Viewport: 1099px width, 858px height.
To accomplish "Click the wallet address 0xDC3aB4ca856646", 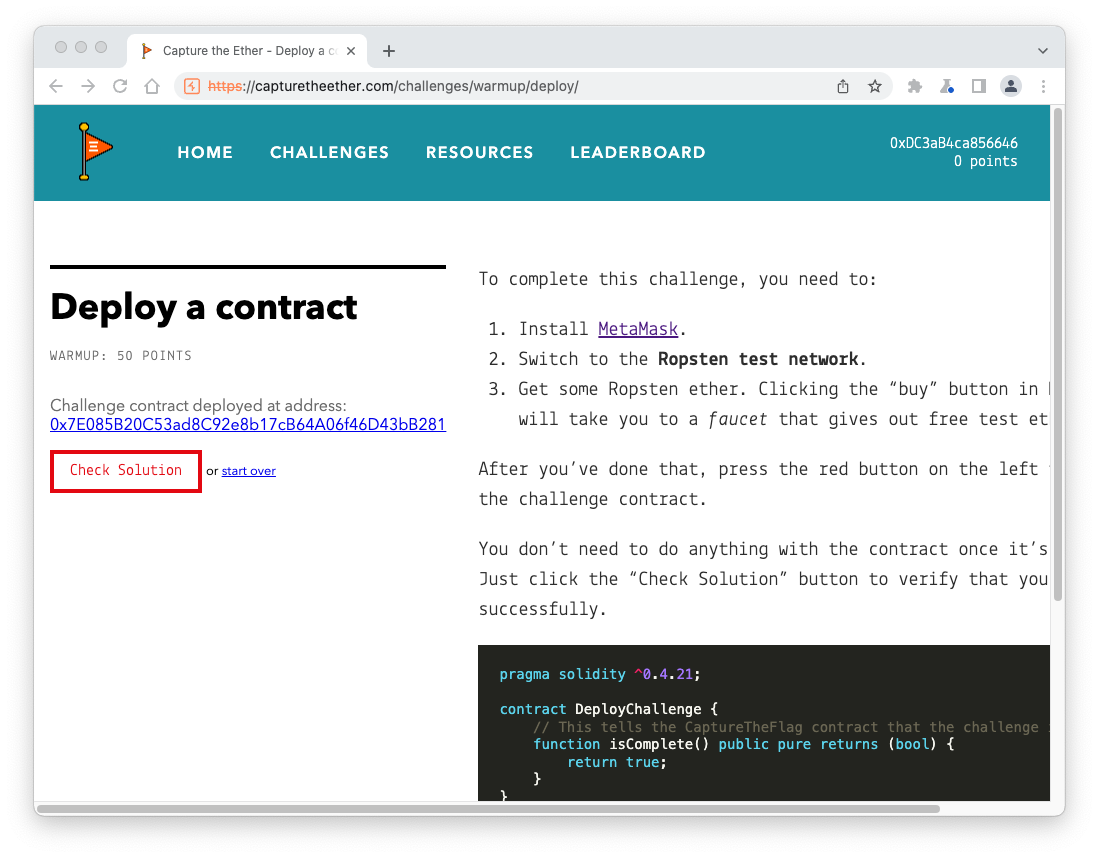I will point(953,143).
